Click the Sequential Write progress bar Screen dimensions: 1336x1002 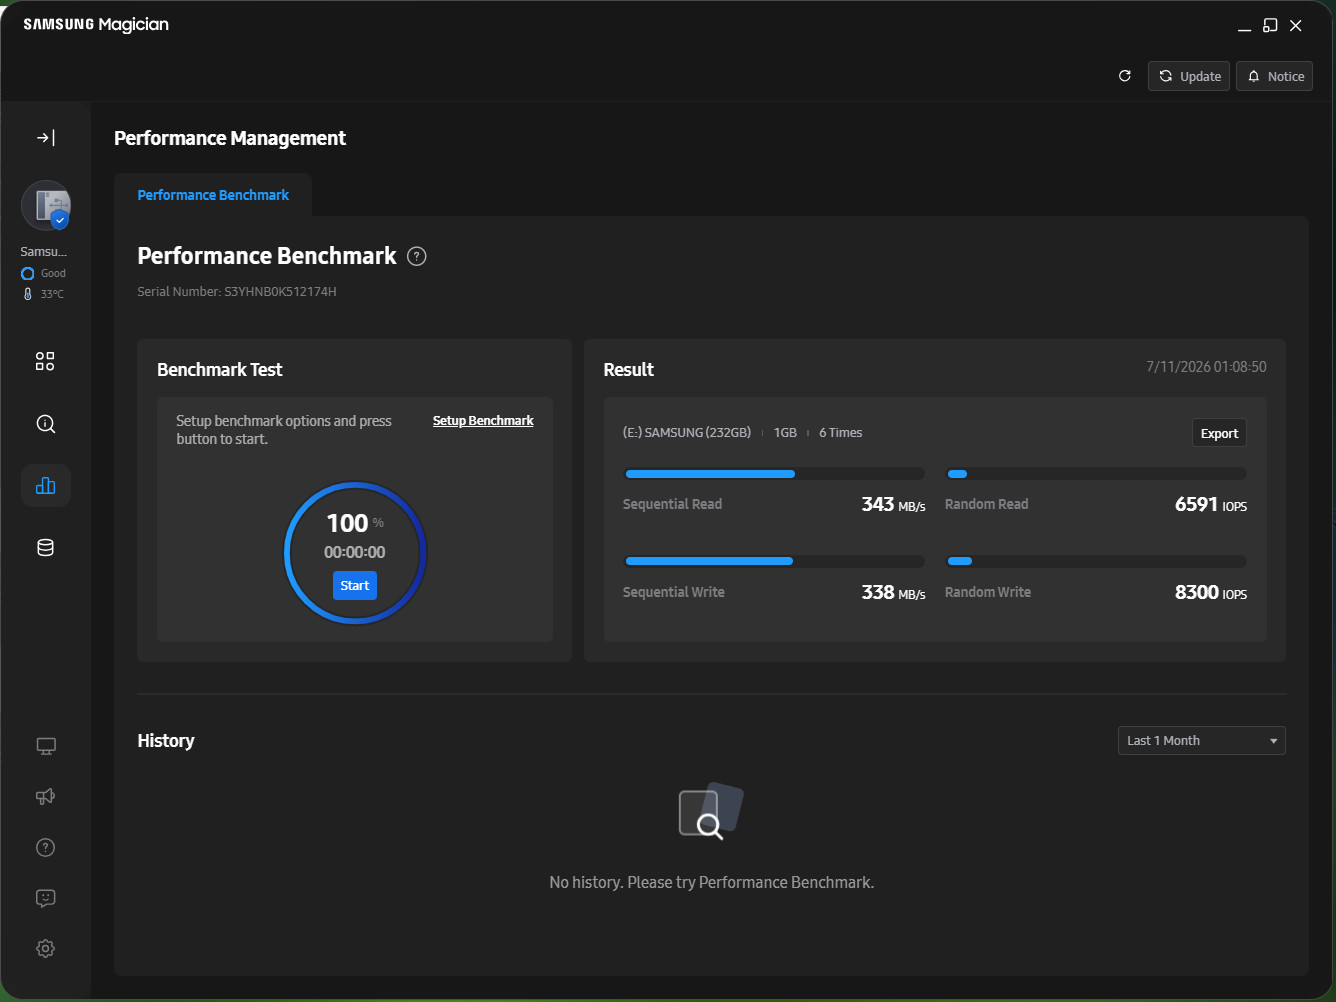(x=774, y=561)
